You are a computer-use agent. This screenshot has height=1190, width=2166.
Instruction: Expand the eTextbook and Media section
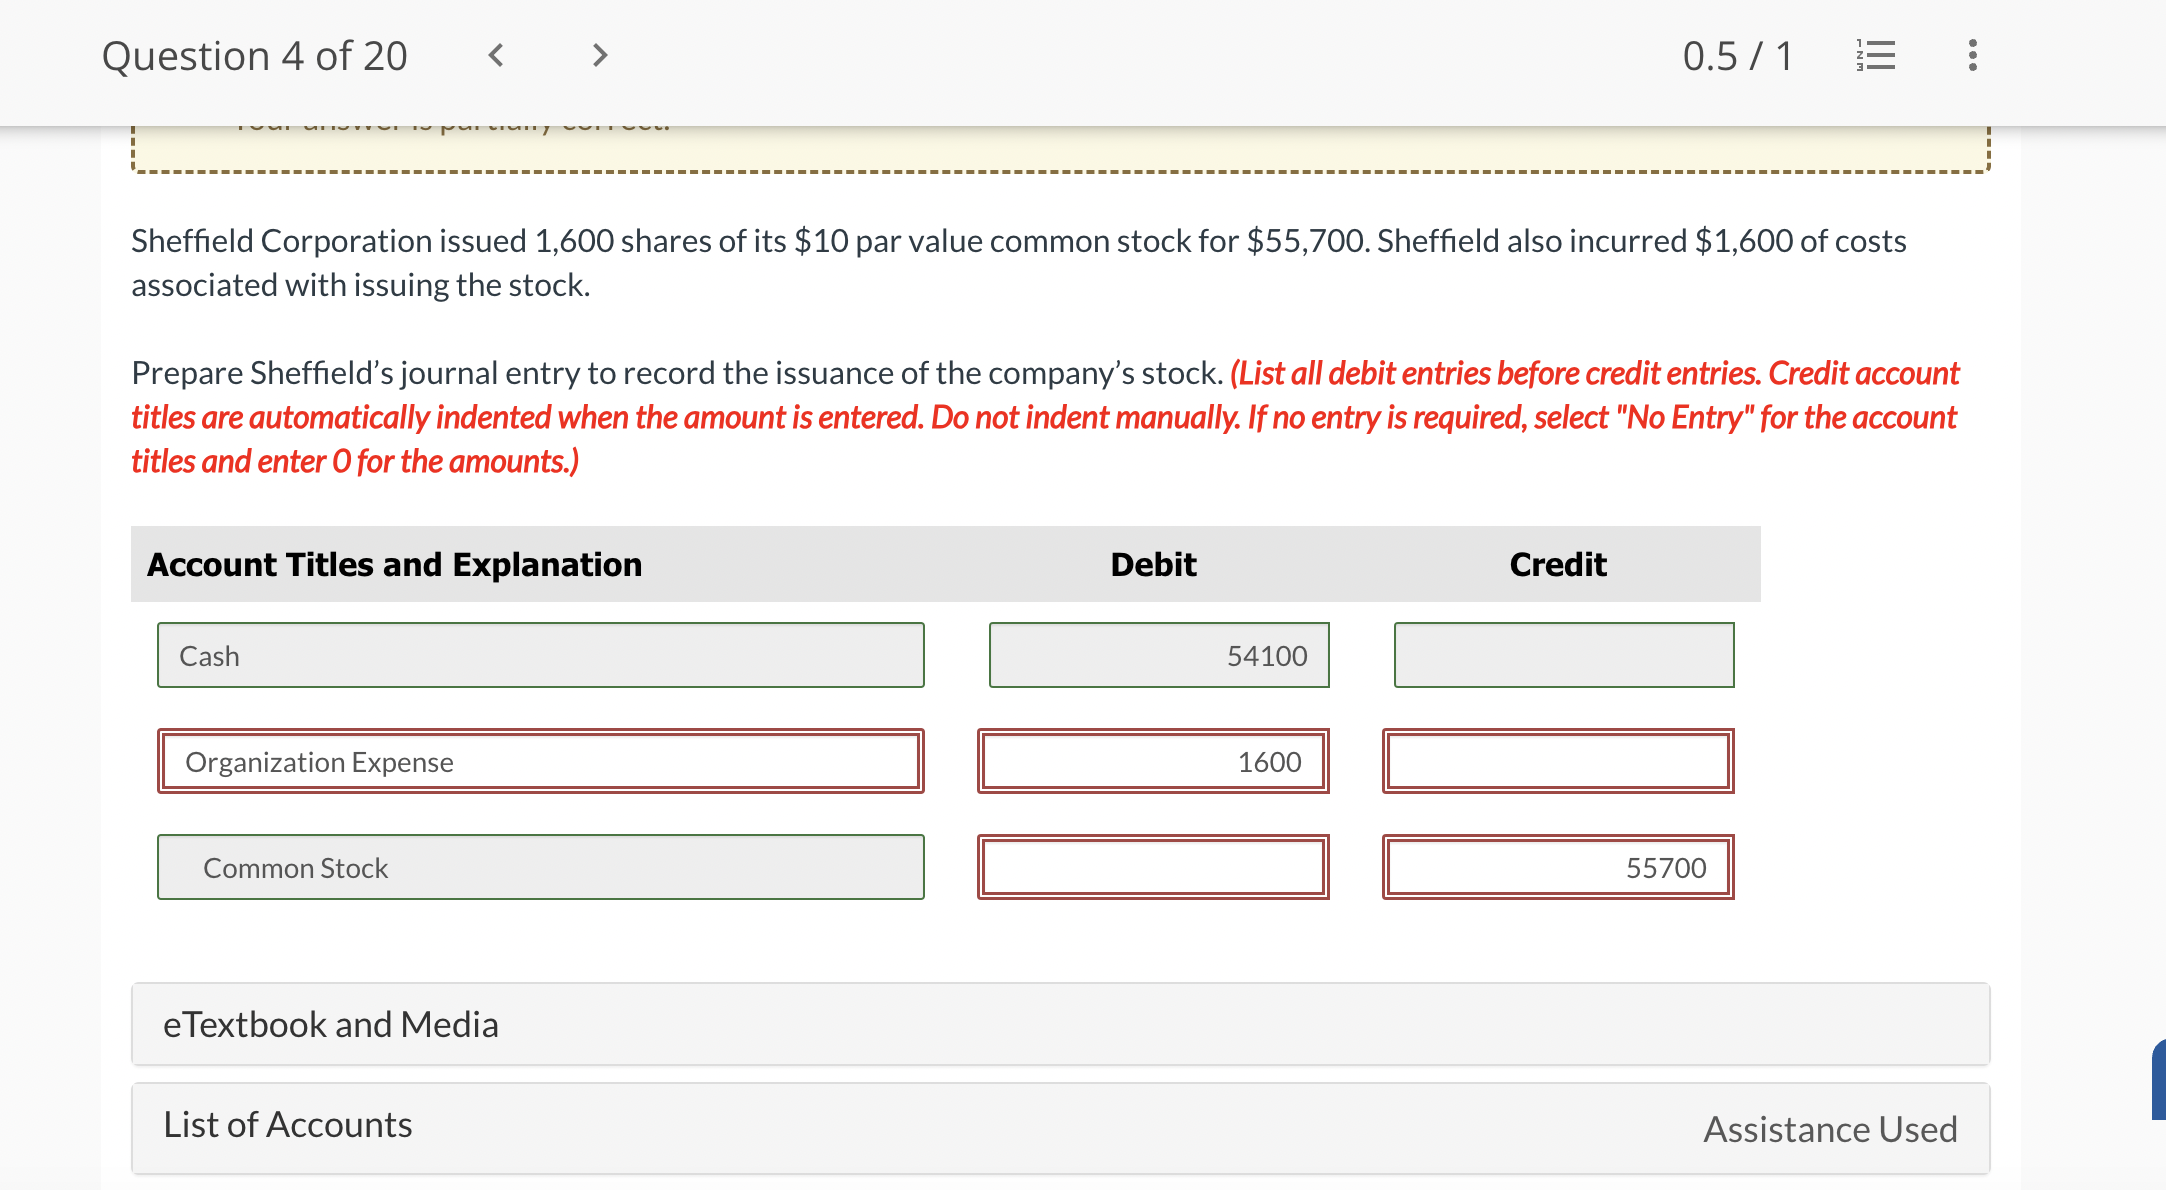[331, 1024]
